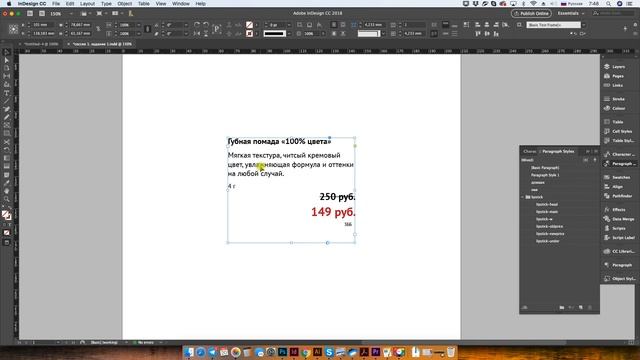Open Photoshop from the Dock
Viewport: 640px width, 360px height.
click(x=282, y=351)
